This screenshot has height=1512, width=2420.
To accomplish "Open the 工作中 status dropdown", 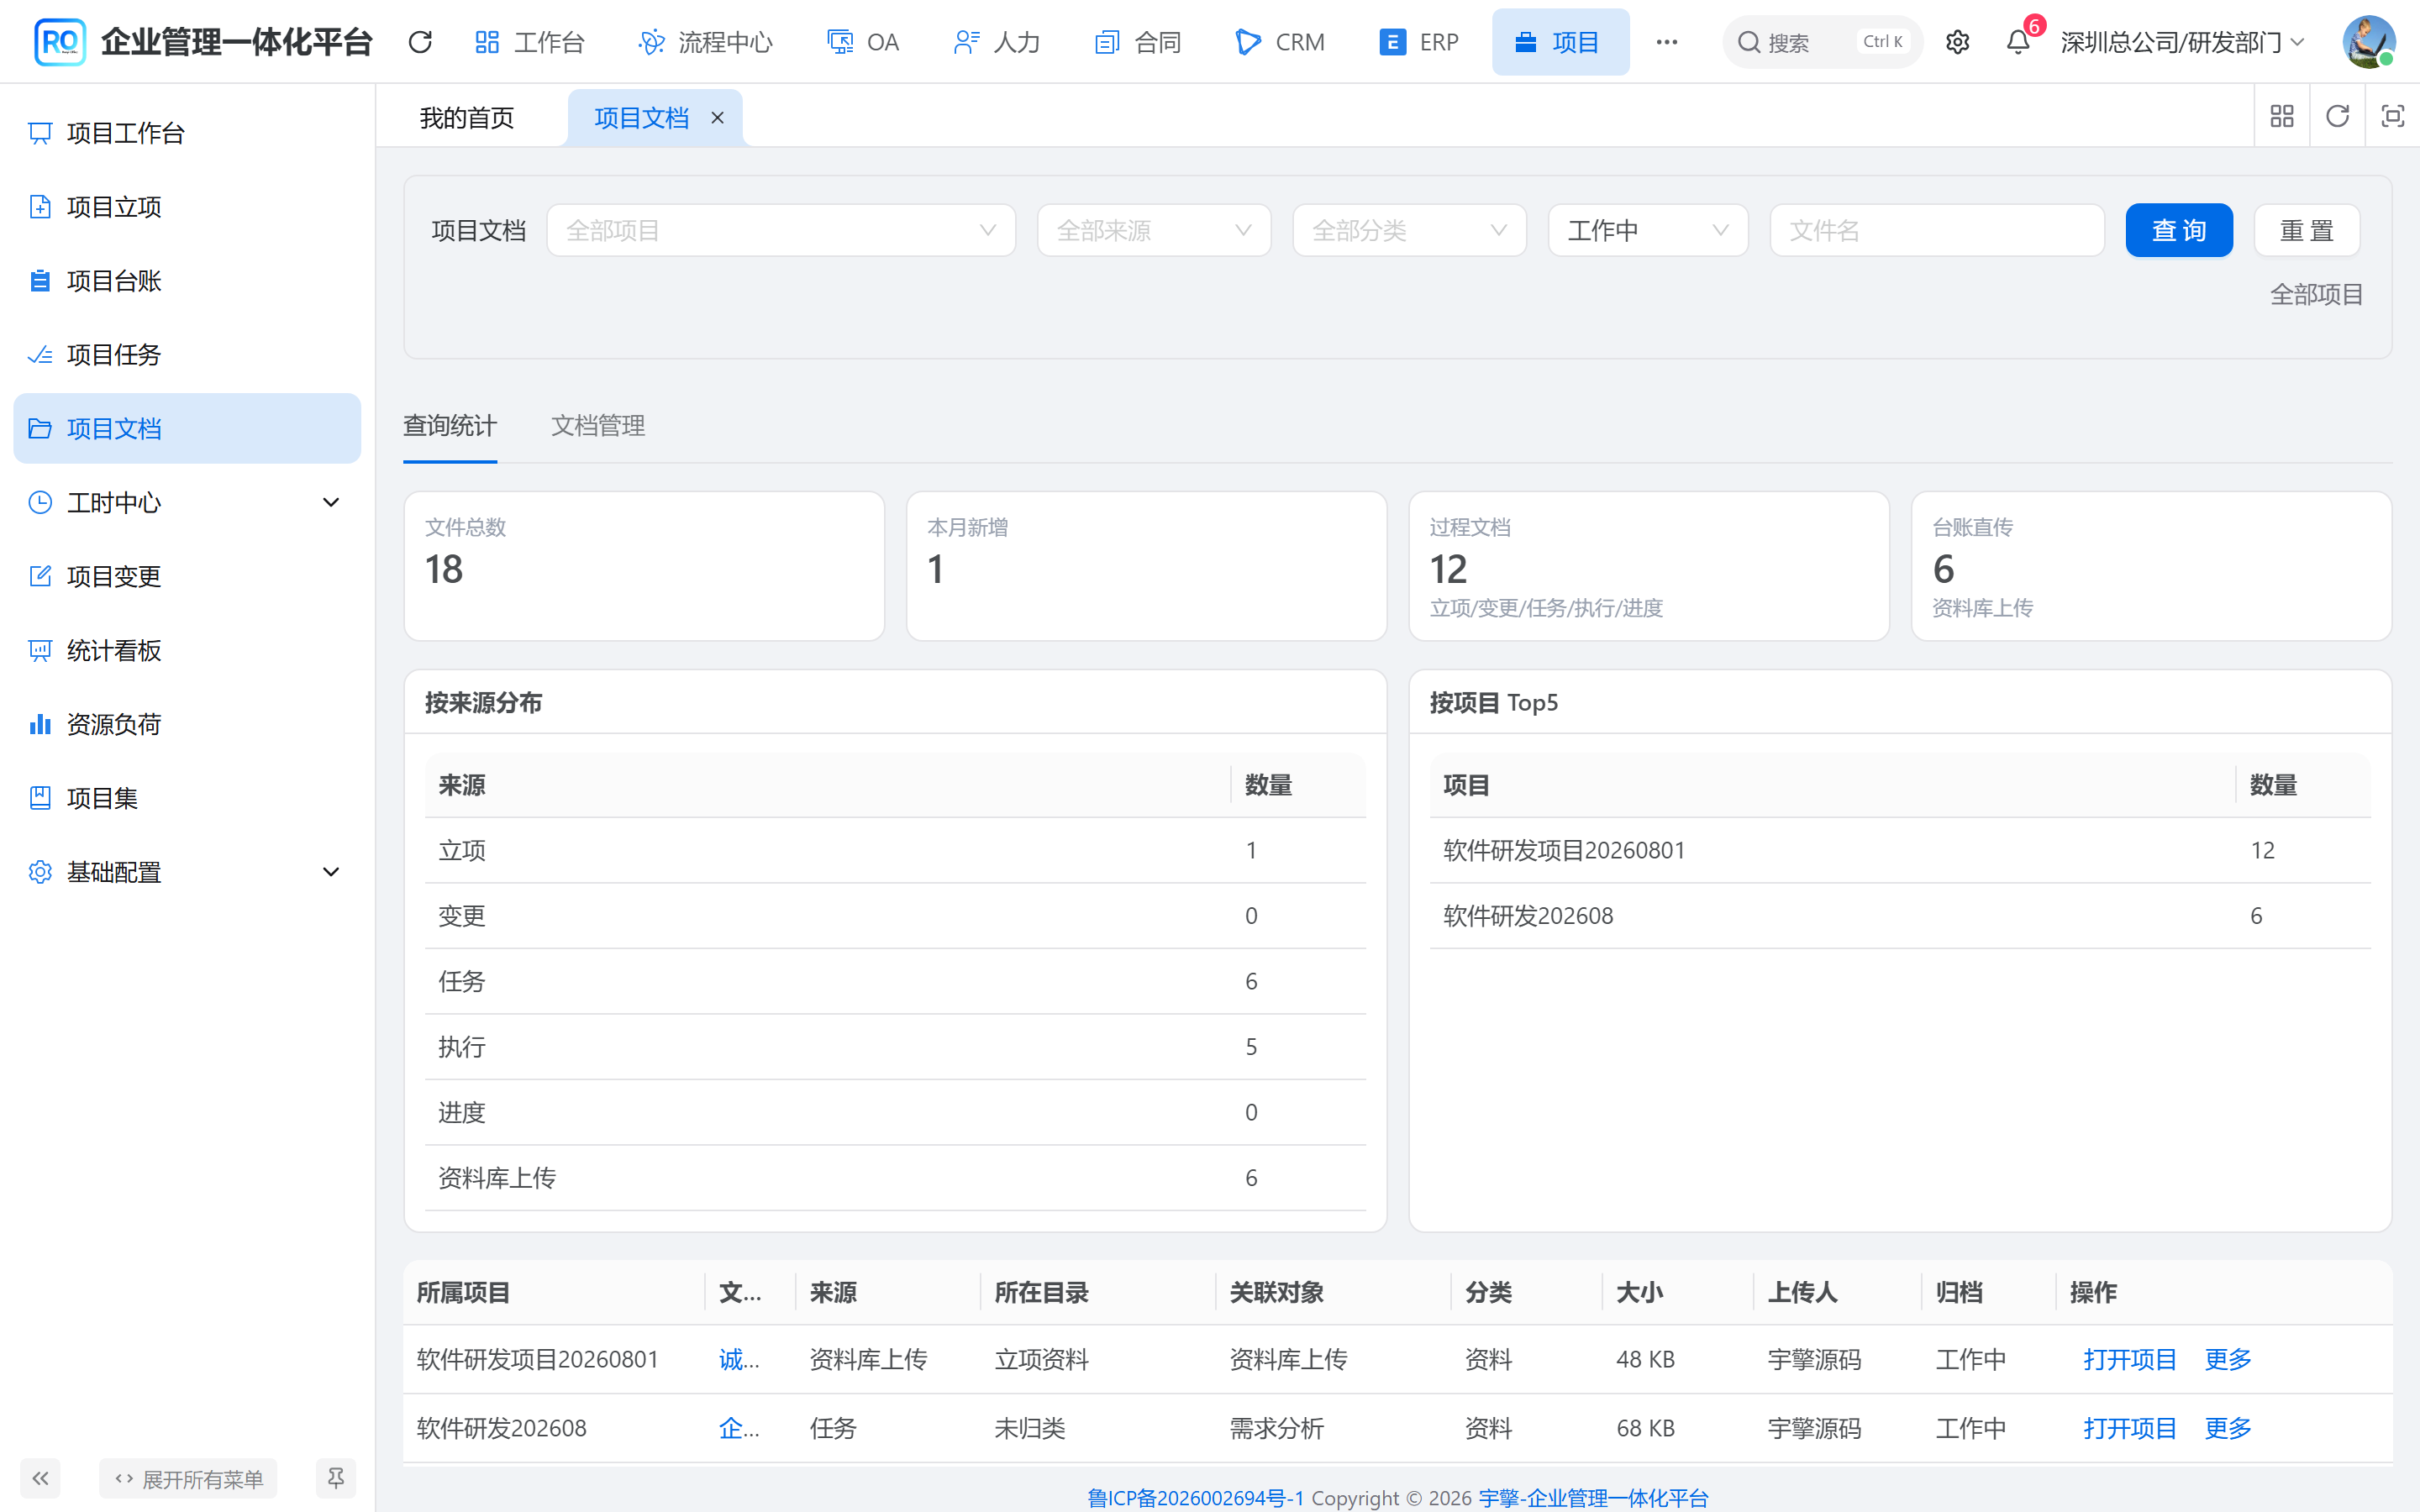I will pyautogui.click(x=1648, y=231).
